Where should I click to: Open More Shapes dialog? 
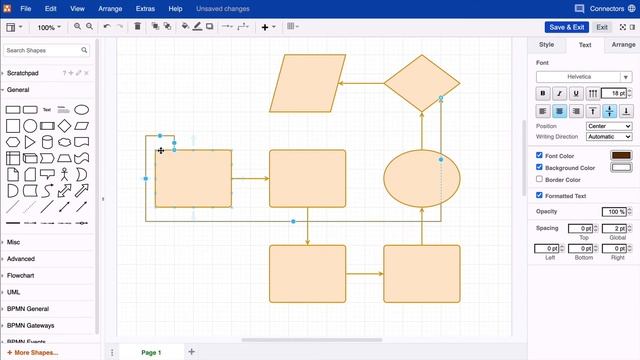pos(33,353)
